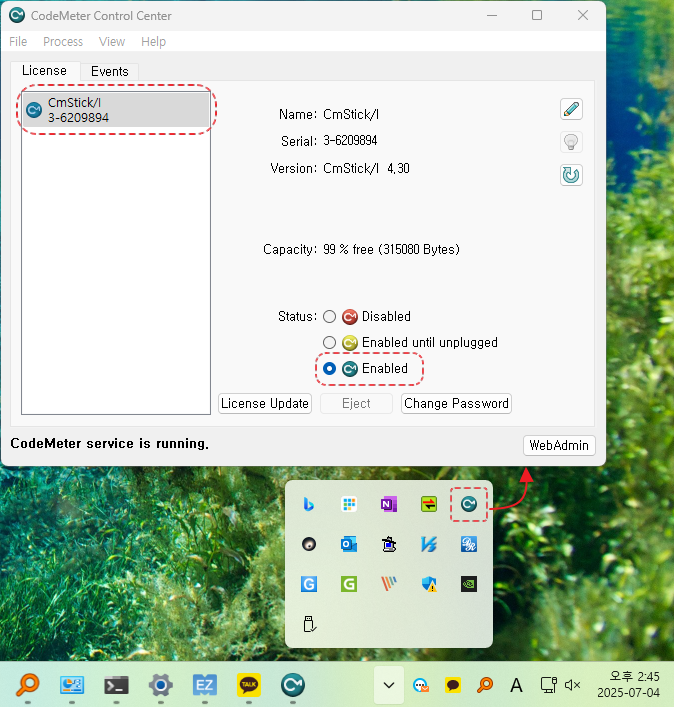Open the View menu

(x=112, y=41)
